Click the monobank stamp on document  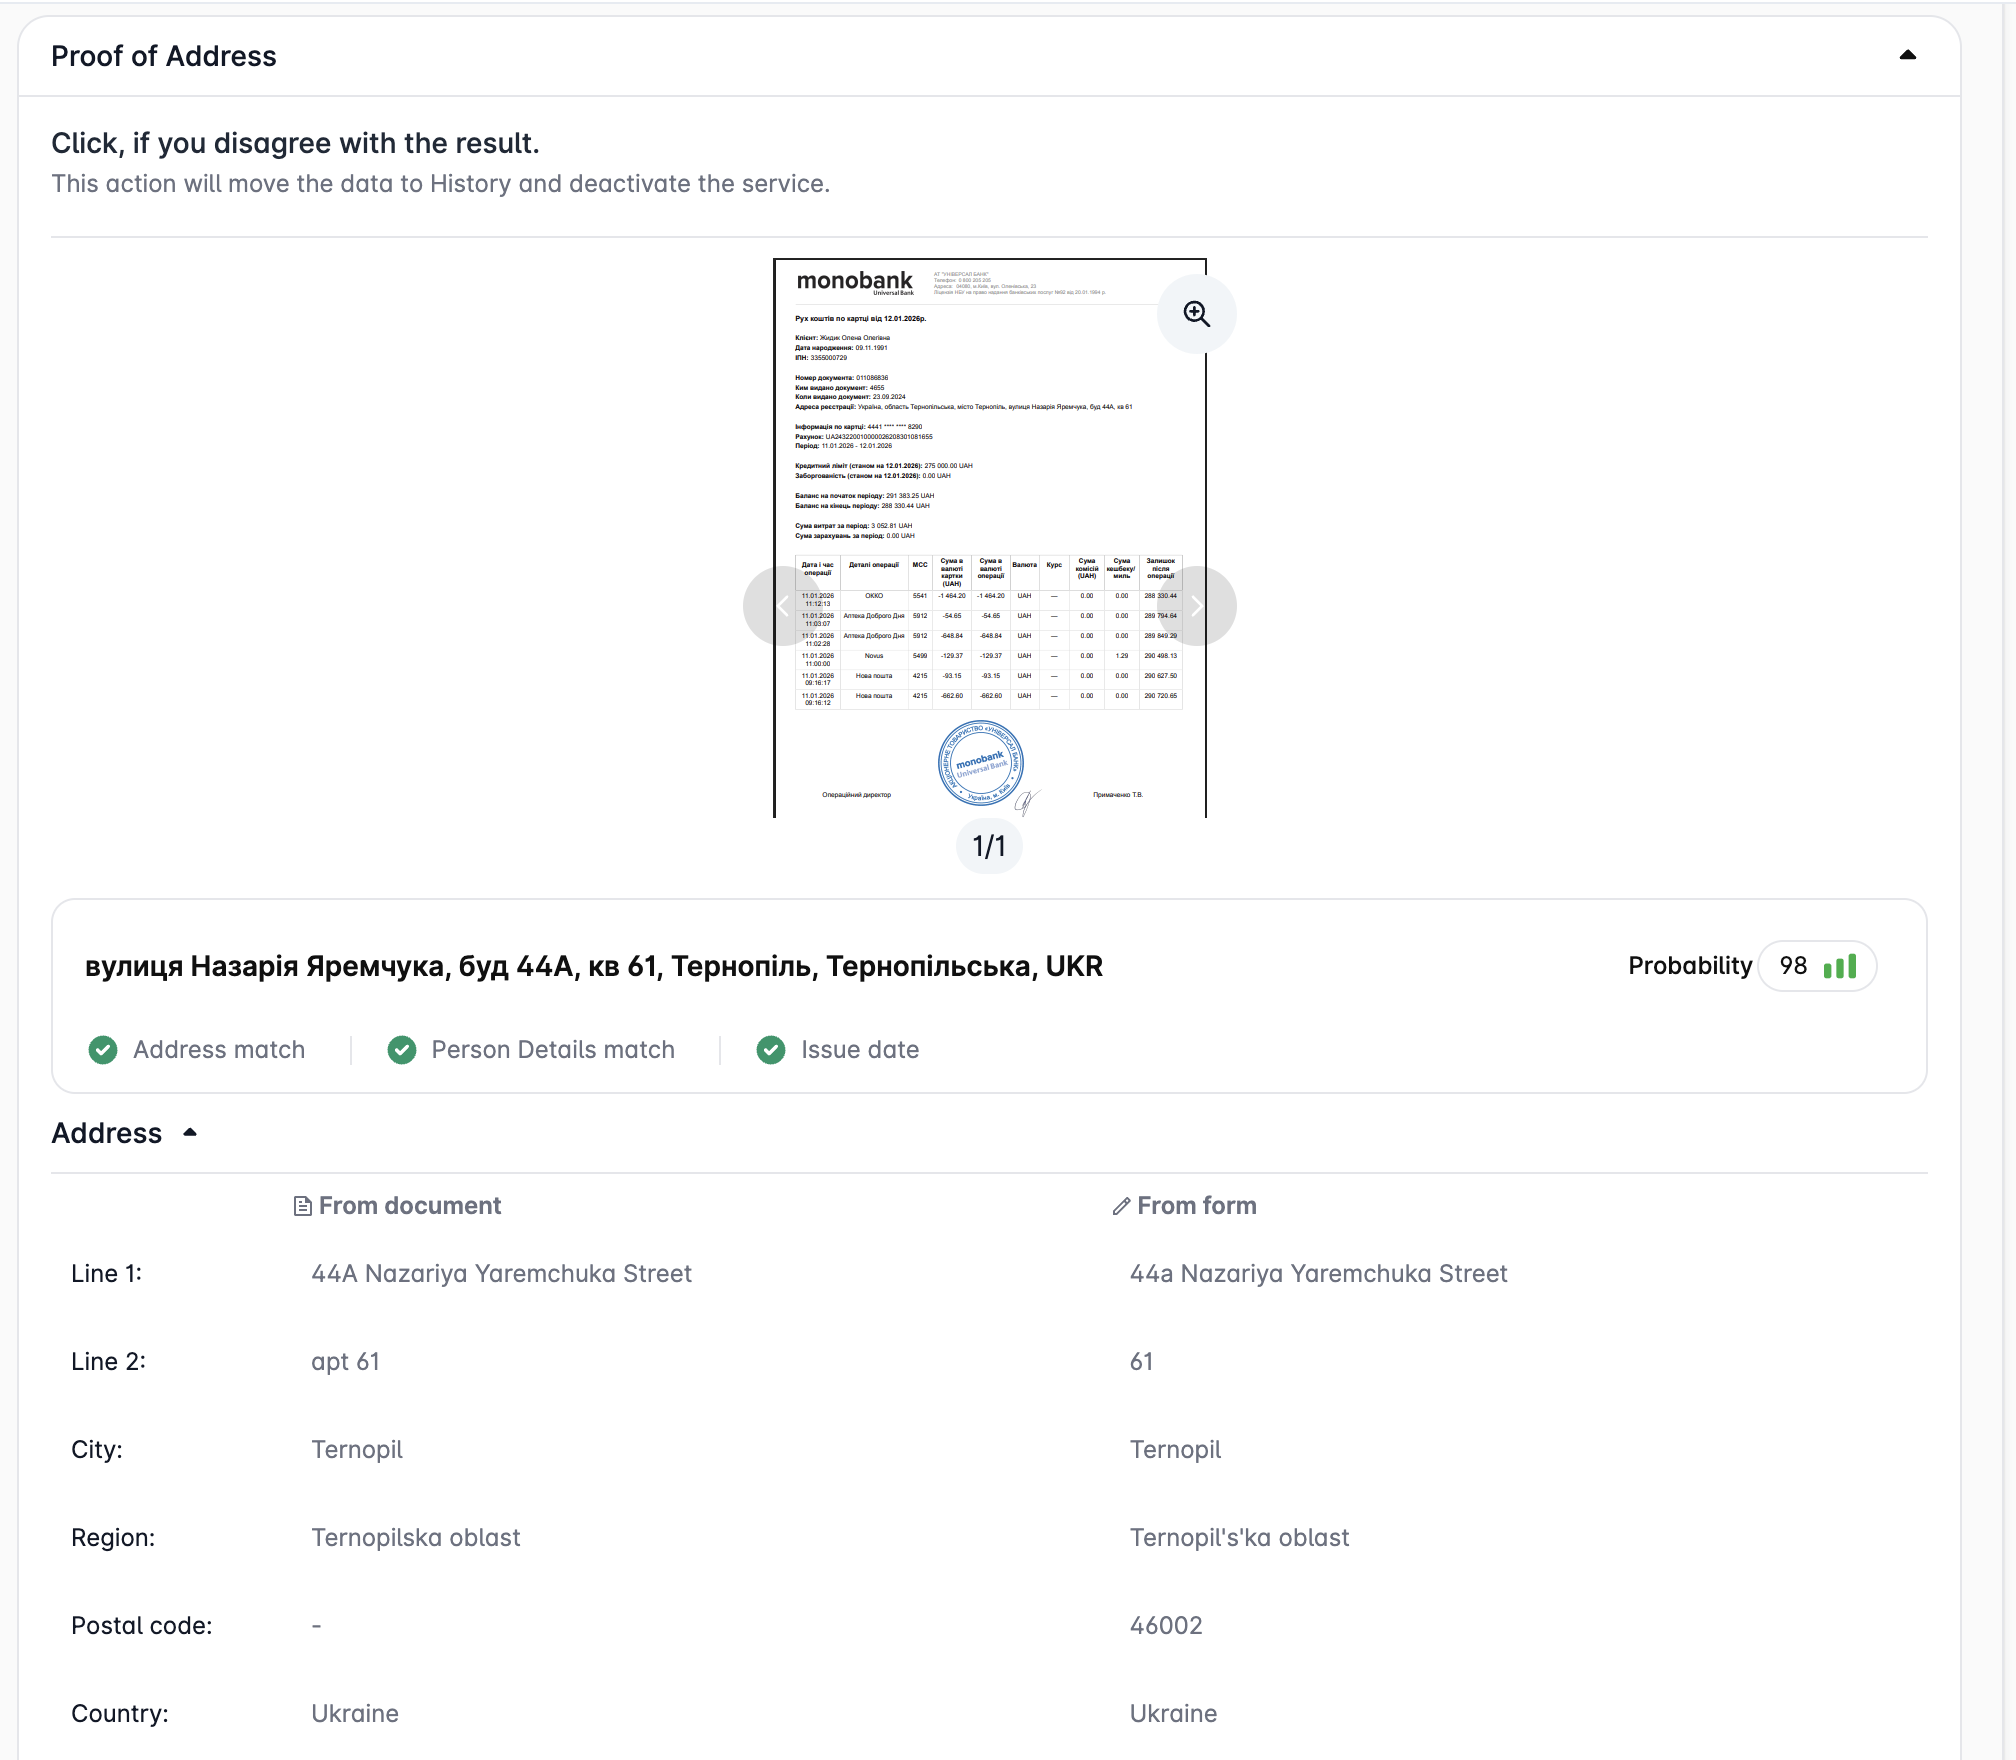(x=980, y=763)
